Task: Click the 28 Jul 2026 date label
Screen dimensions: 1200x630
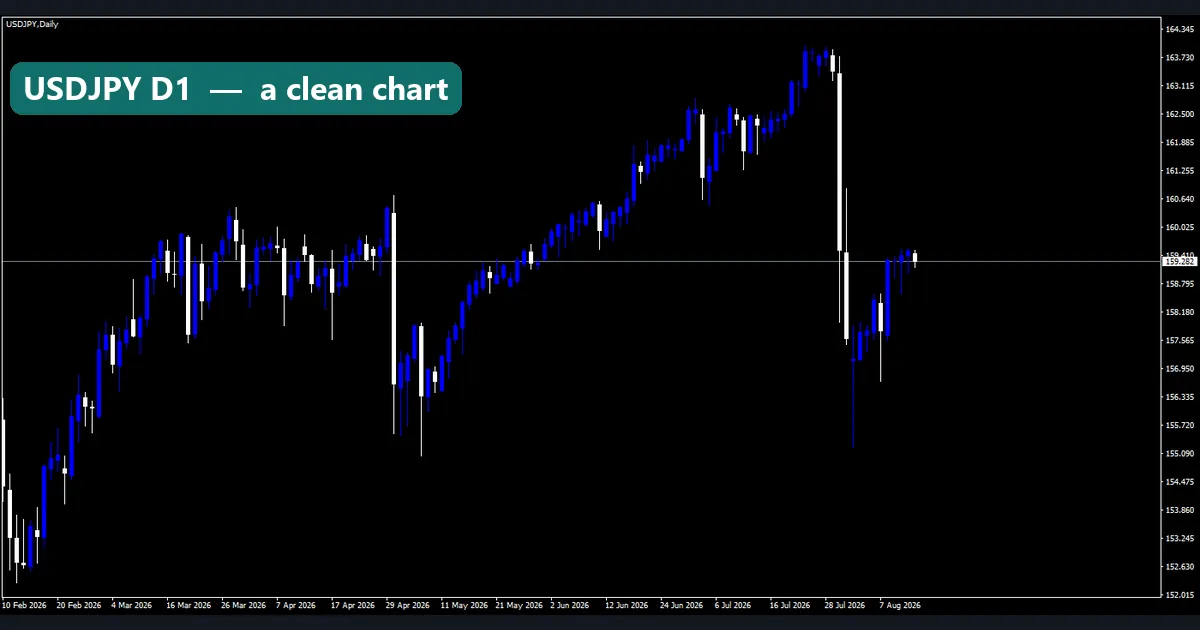Action: click(x=846, y=605)
